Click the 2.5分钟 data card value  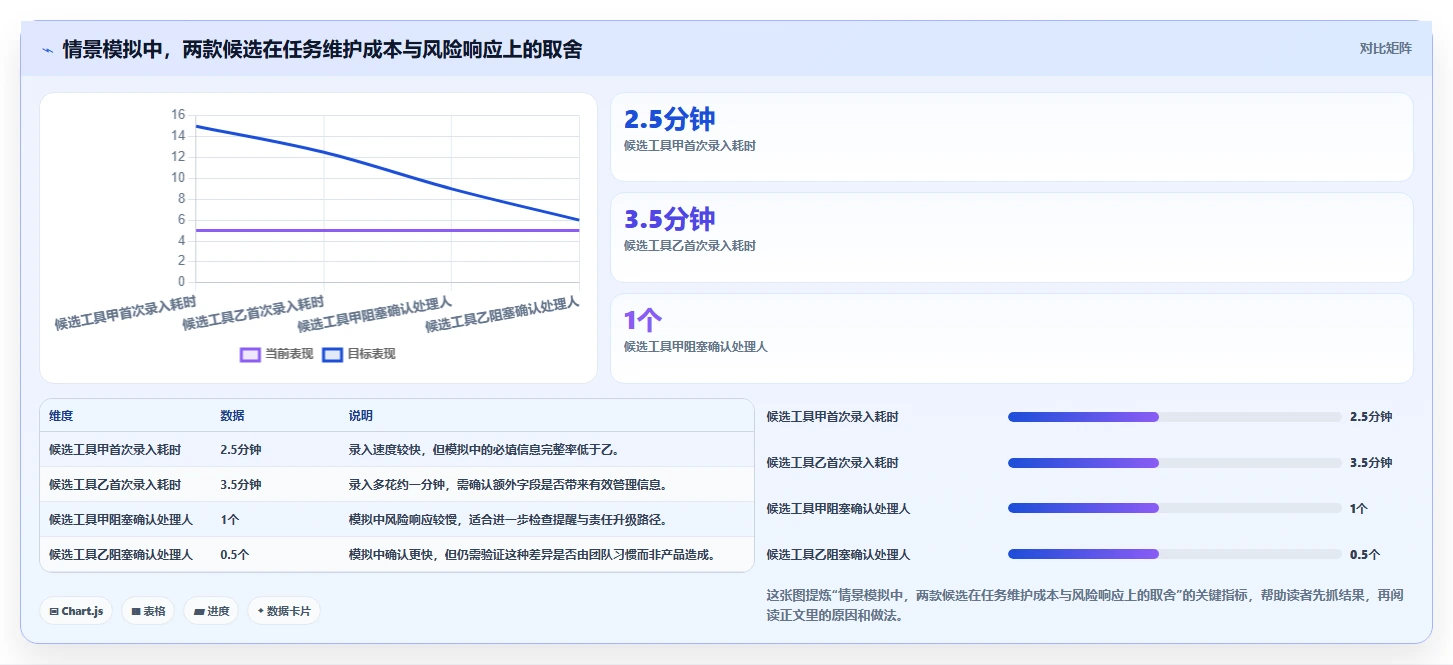pyautogui.click(x=669, y=119)
